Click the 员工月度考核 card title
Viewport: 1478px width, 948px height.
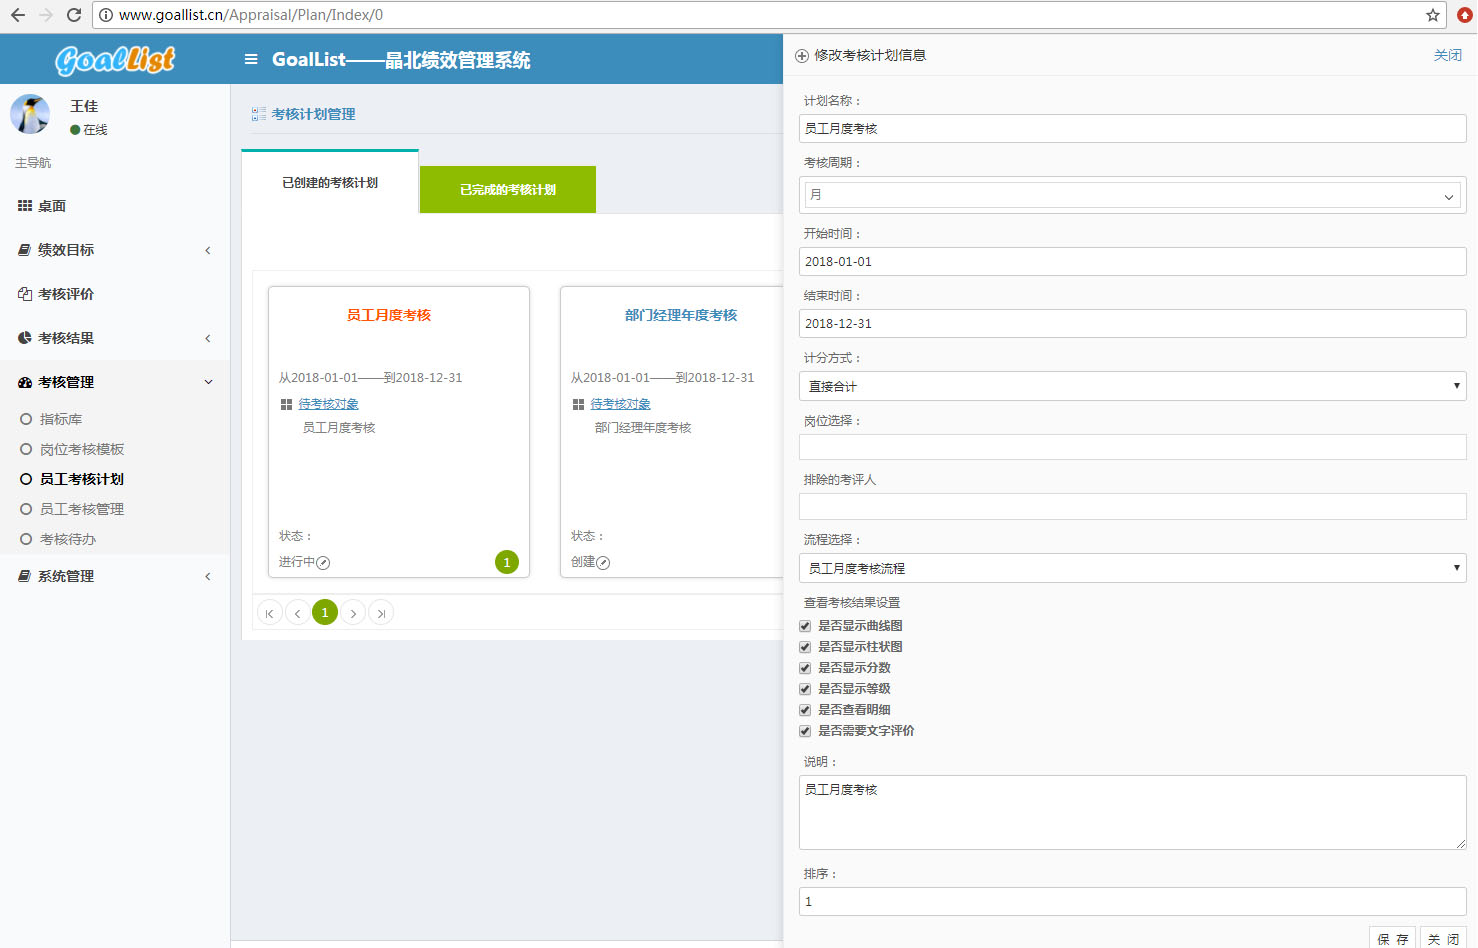[x=389, y=315]
